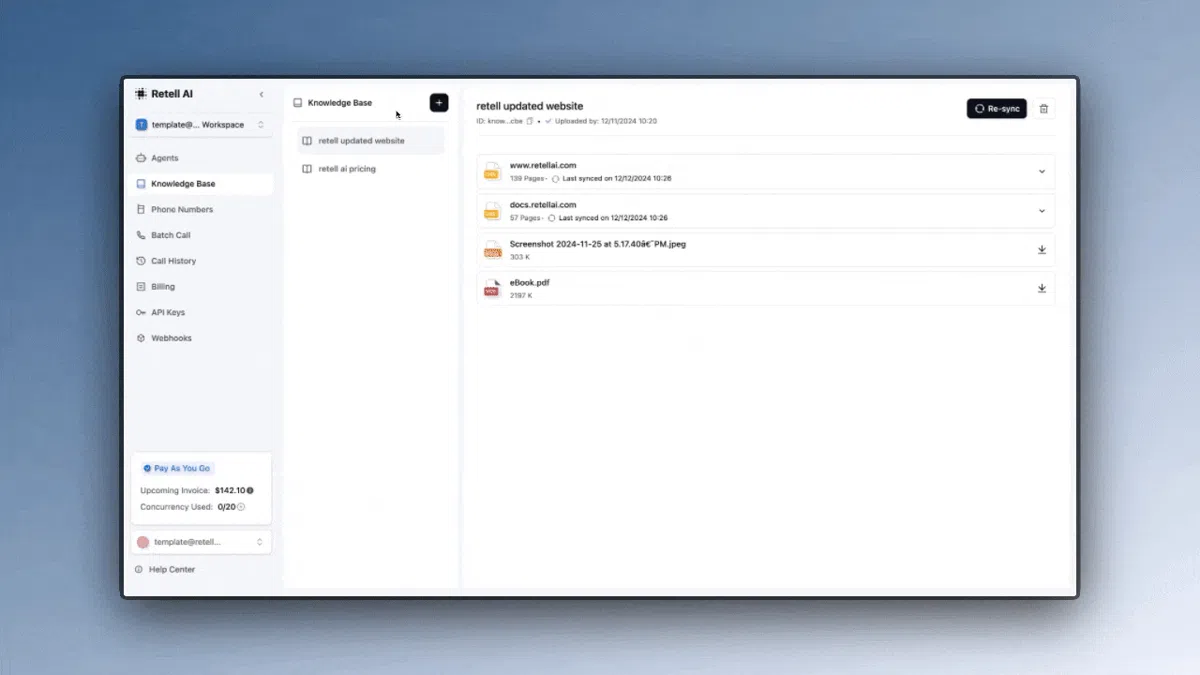Click the Billing receipt icon
1200x675 pixels.
[x=141, y=287]
